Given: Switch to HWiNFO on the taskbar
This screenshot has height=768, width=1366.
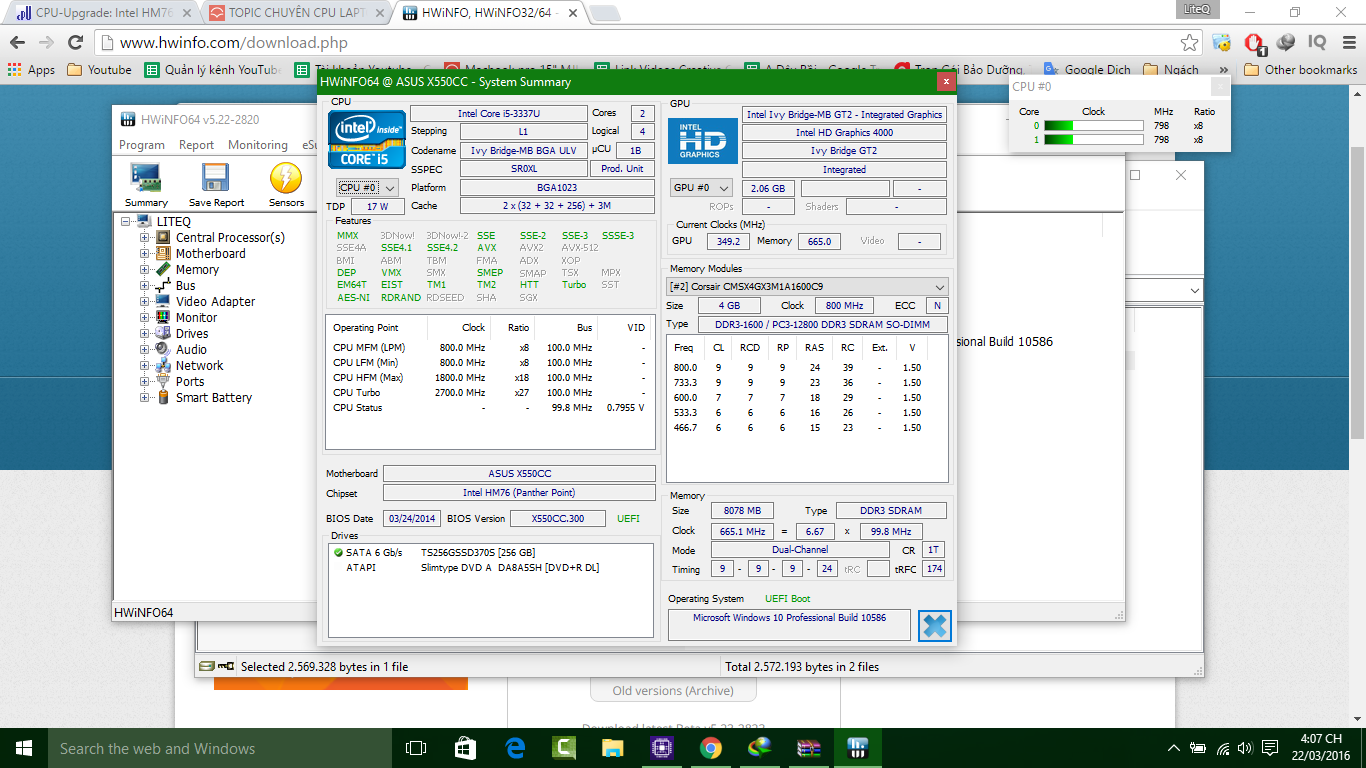Looking at the screenshot, I should (x=858, y=748).
